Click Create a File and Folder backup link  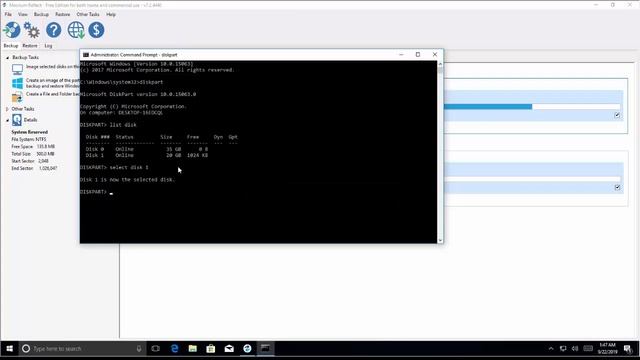(x=53, y=94)
